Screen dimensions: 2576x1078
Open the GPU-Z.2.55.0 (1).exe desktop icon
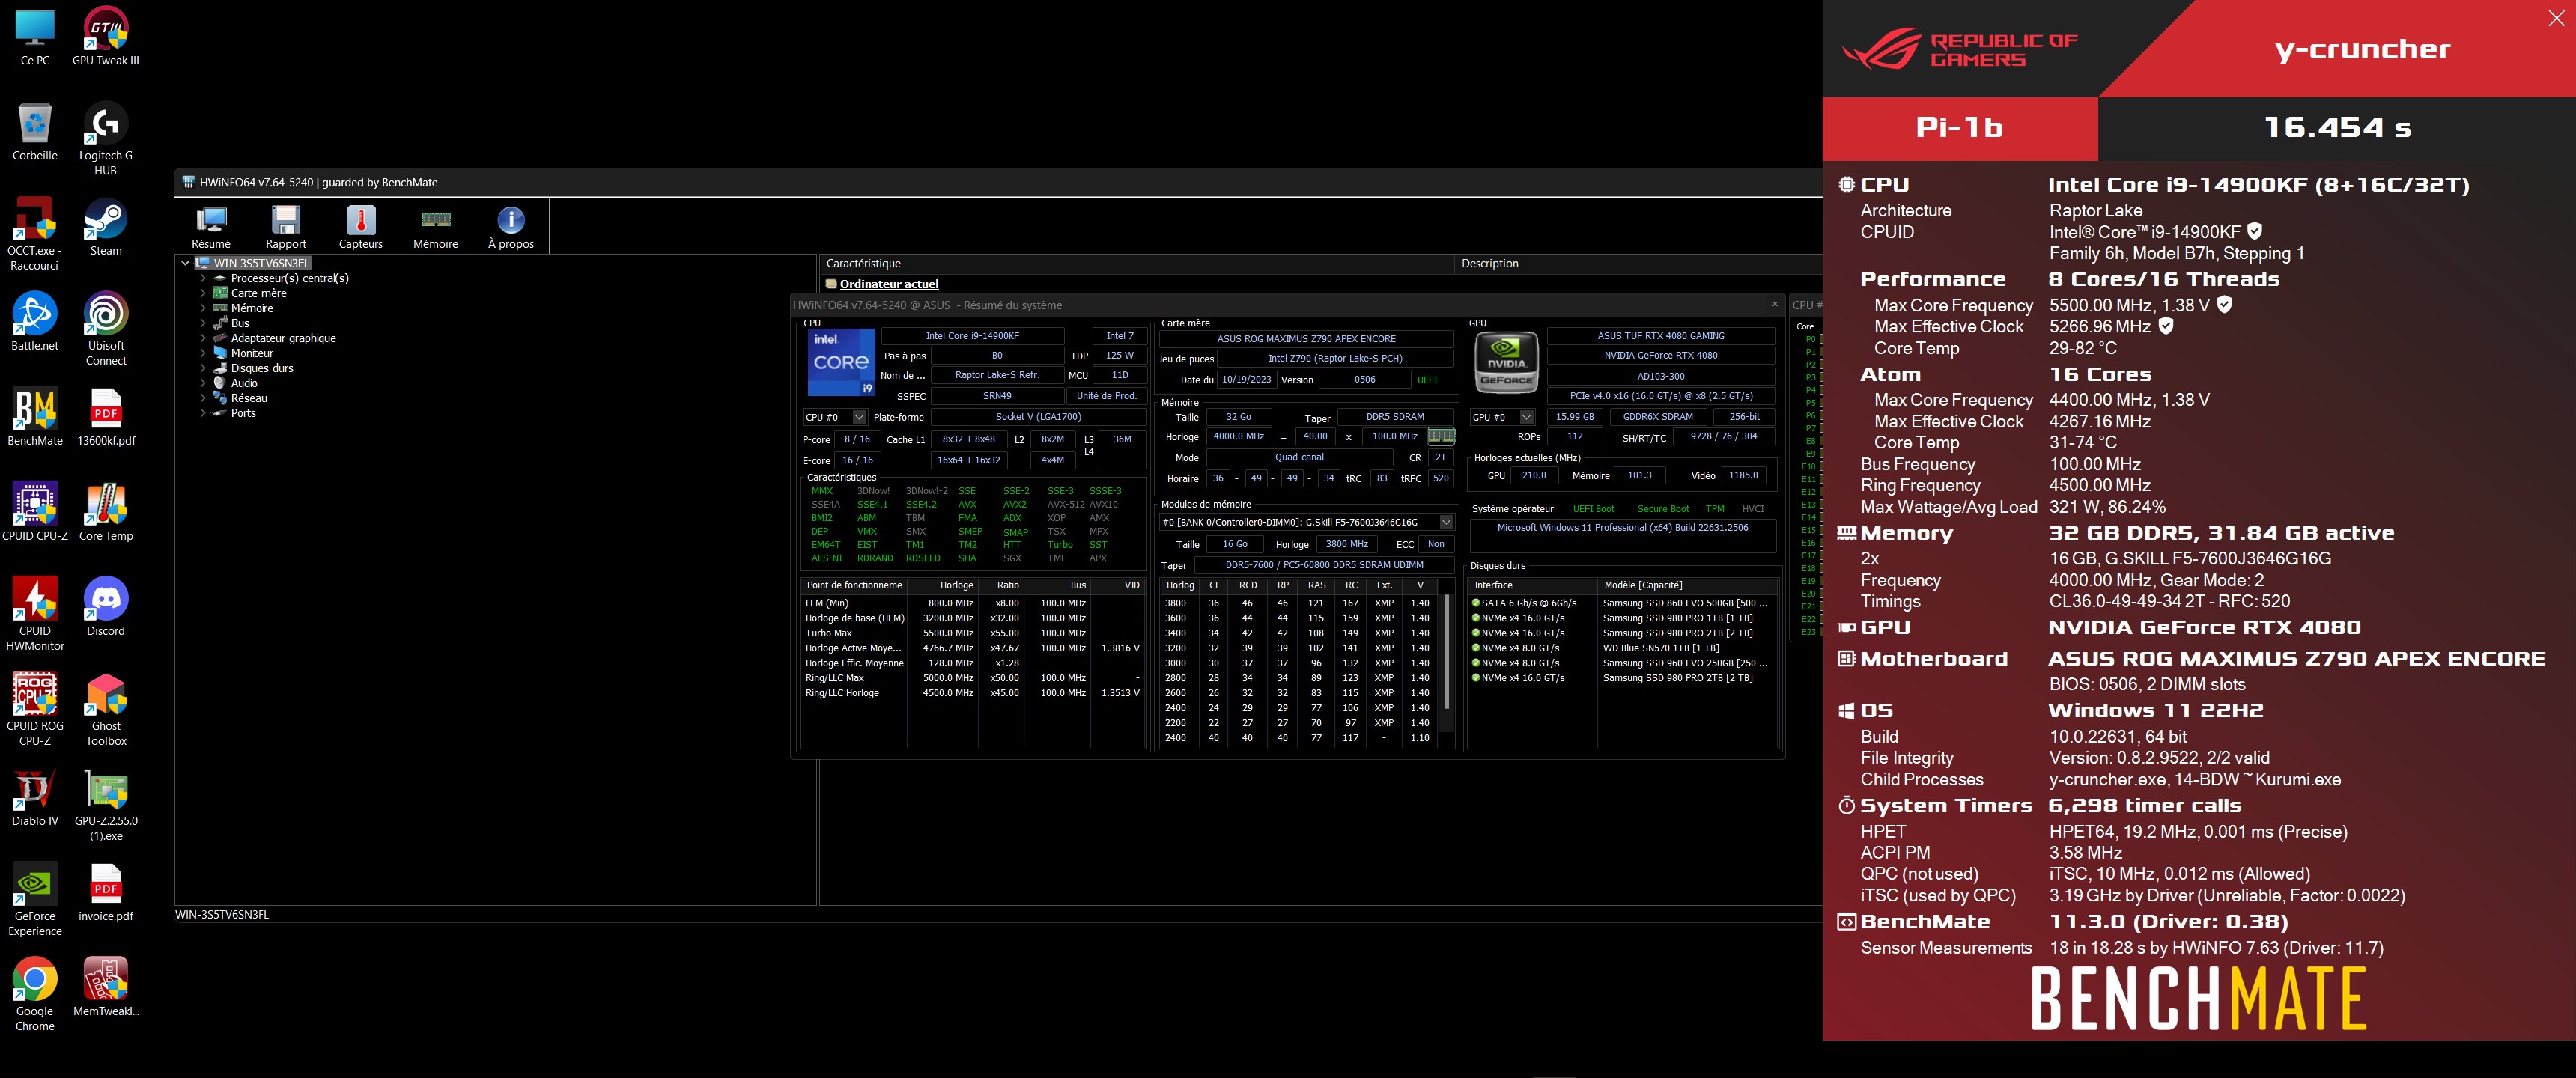pos(106,804)
